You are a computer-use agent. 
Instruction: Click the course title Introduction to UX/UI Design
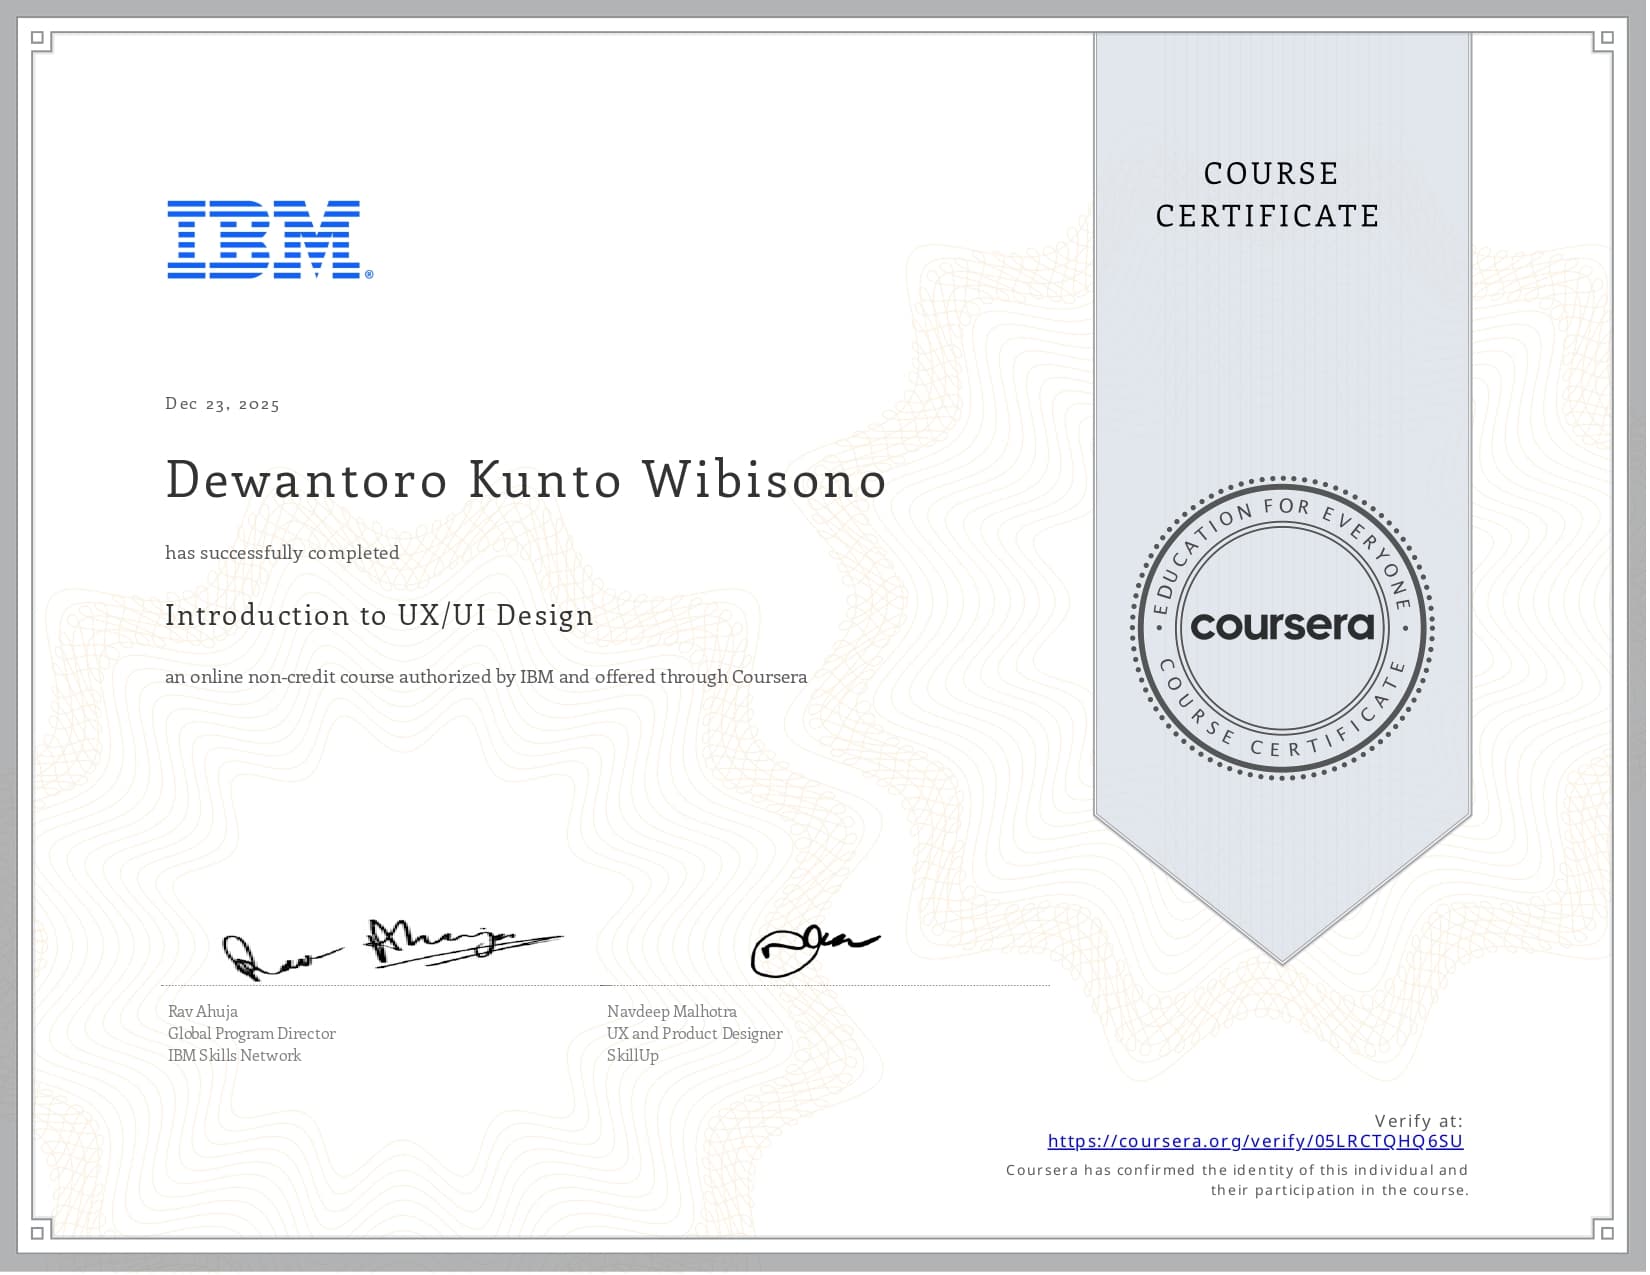[379, 615]
